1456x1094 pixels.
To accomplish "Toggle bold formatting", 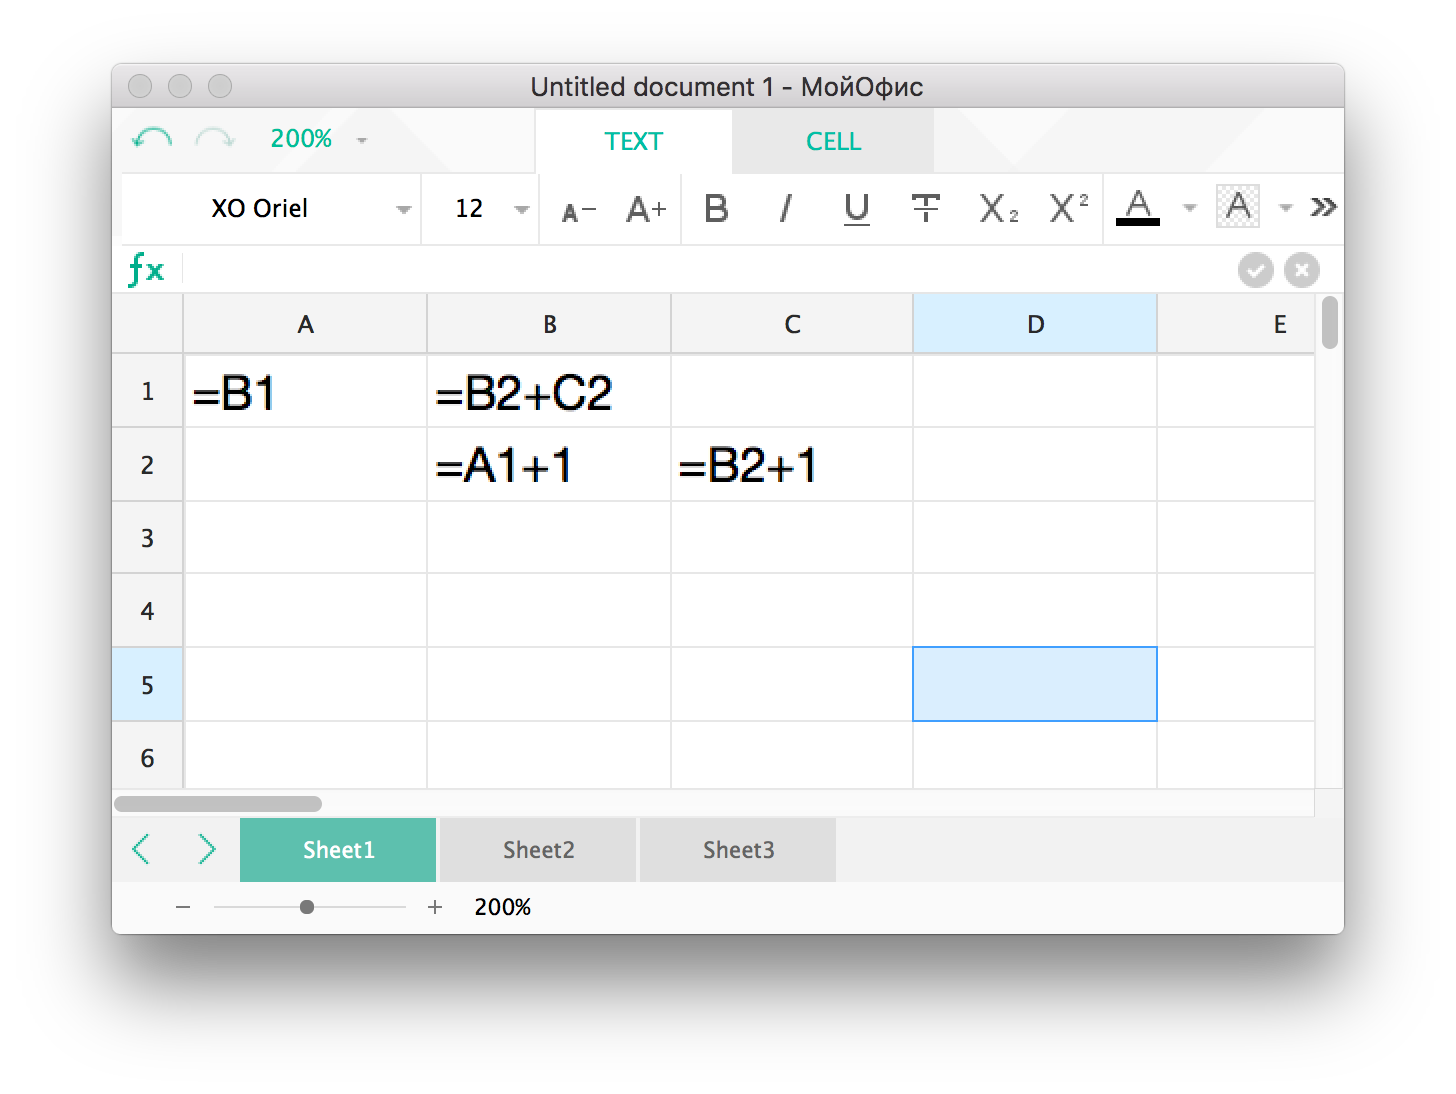I will point(716,208).
